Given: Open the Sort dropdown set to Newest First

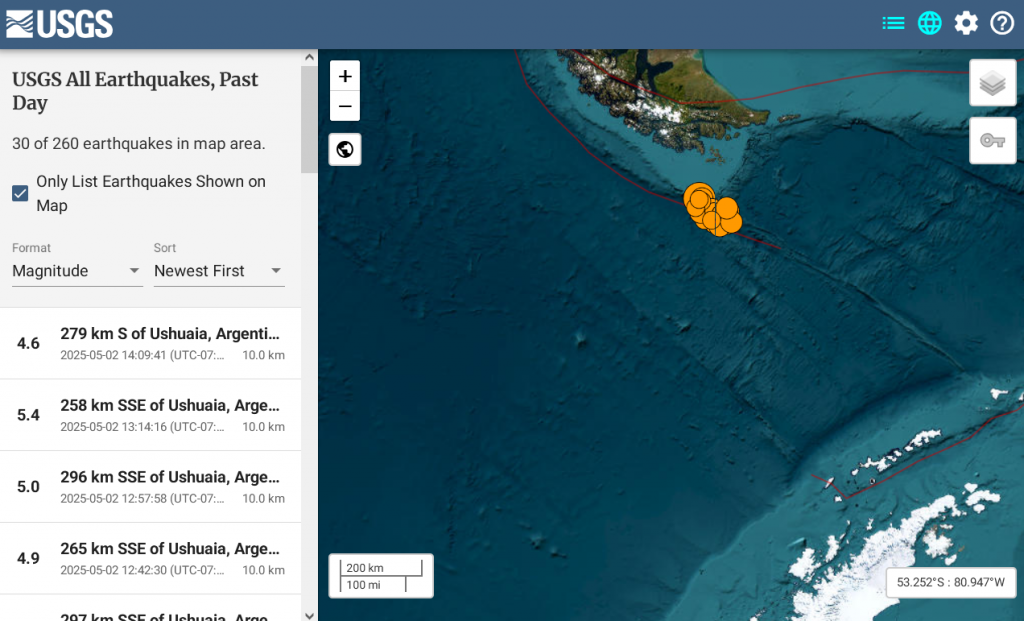Looking at the screenshot, I should point(219,271).
